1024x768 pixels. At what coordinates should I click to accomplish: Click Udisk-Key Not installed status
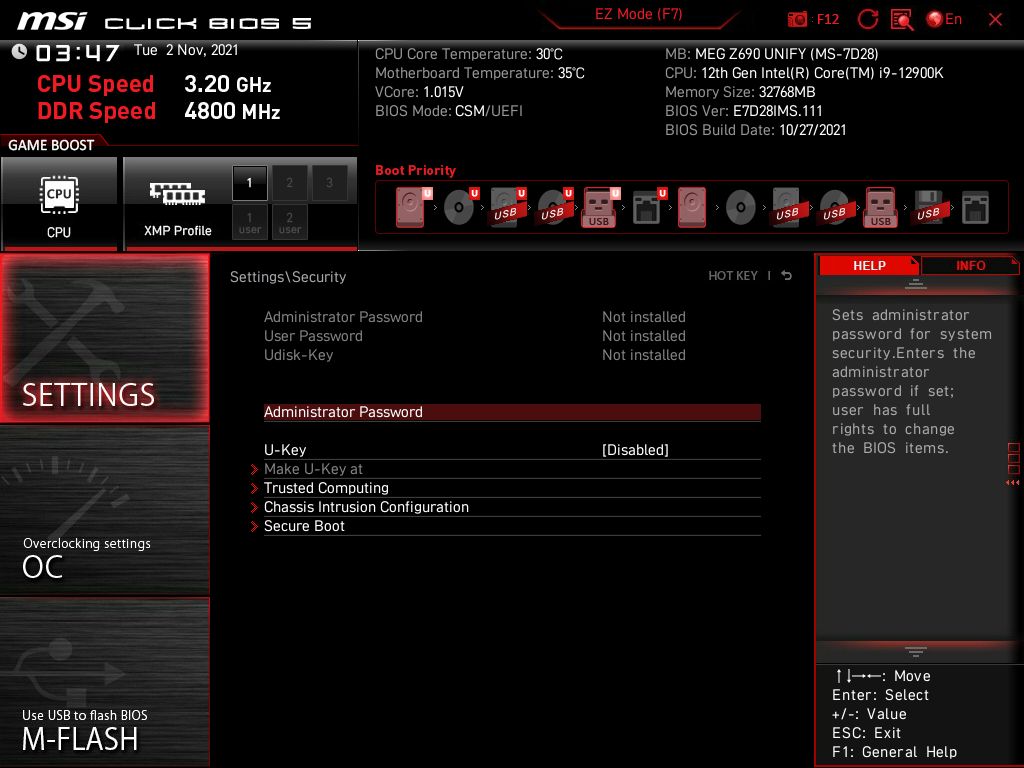[644, 355]
